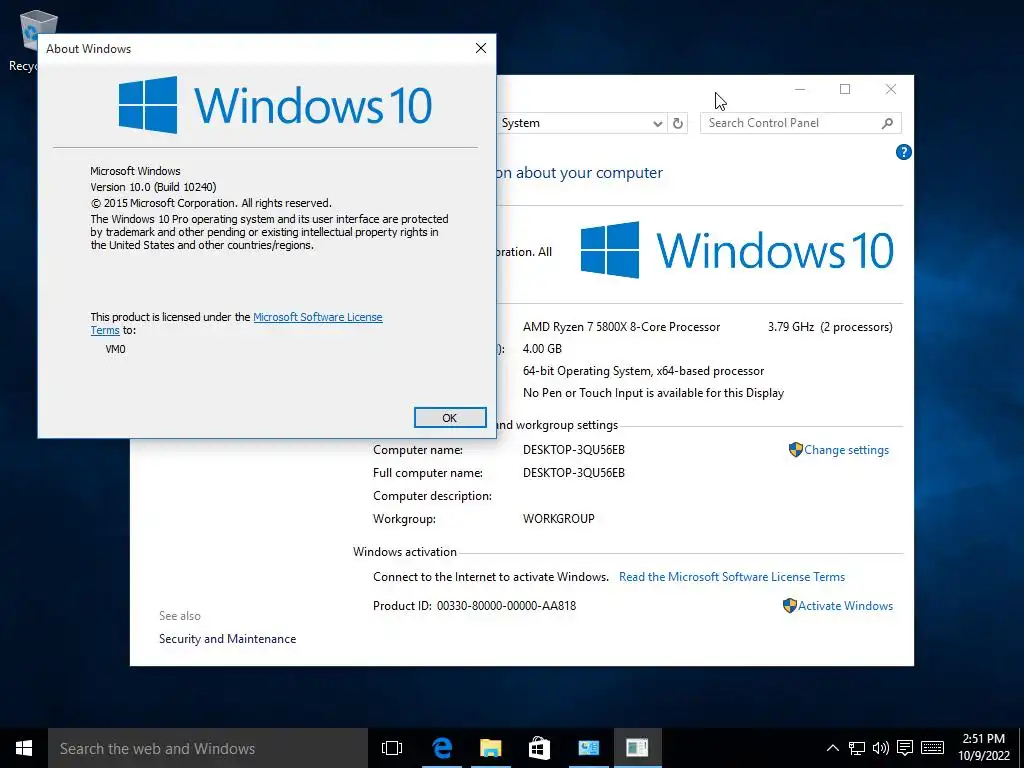Open the Windows Store taskbar icon
The image size is (1024, 768).
(x=539, y=748)
